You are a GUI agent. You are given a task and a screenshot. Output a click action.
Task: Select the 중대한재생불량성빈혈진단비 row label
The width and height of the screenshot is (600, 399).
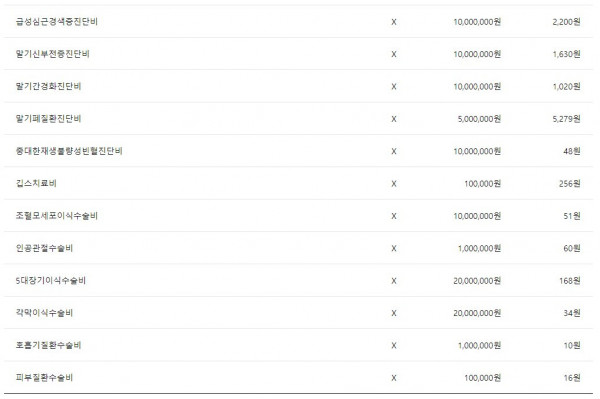(x=69, y=151)
